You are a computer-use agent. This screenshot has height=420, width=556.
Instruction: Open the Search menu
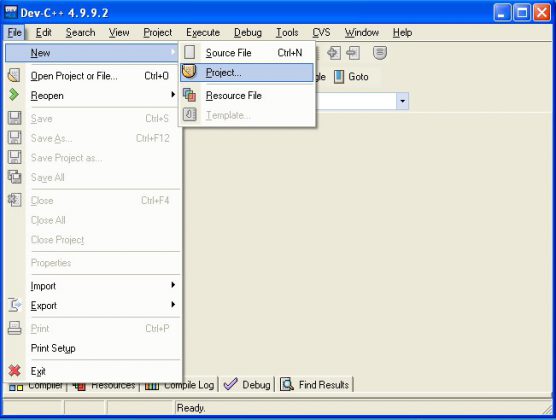click(80, 33)
